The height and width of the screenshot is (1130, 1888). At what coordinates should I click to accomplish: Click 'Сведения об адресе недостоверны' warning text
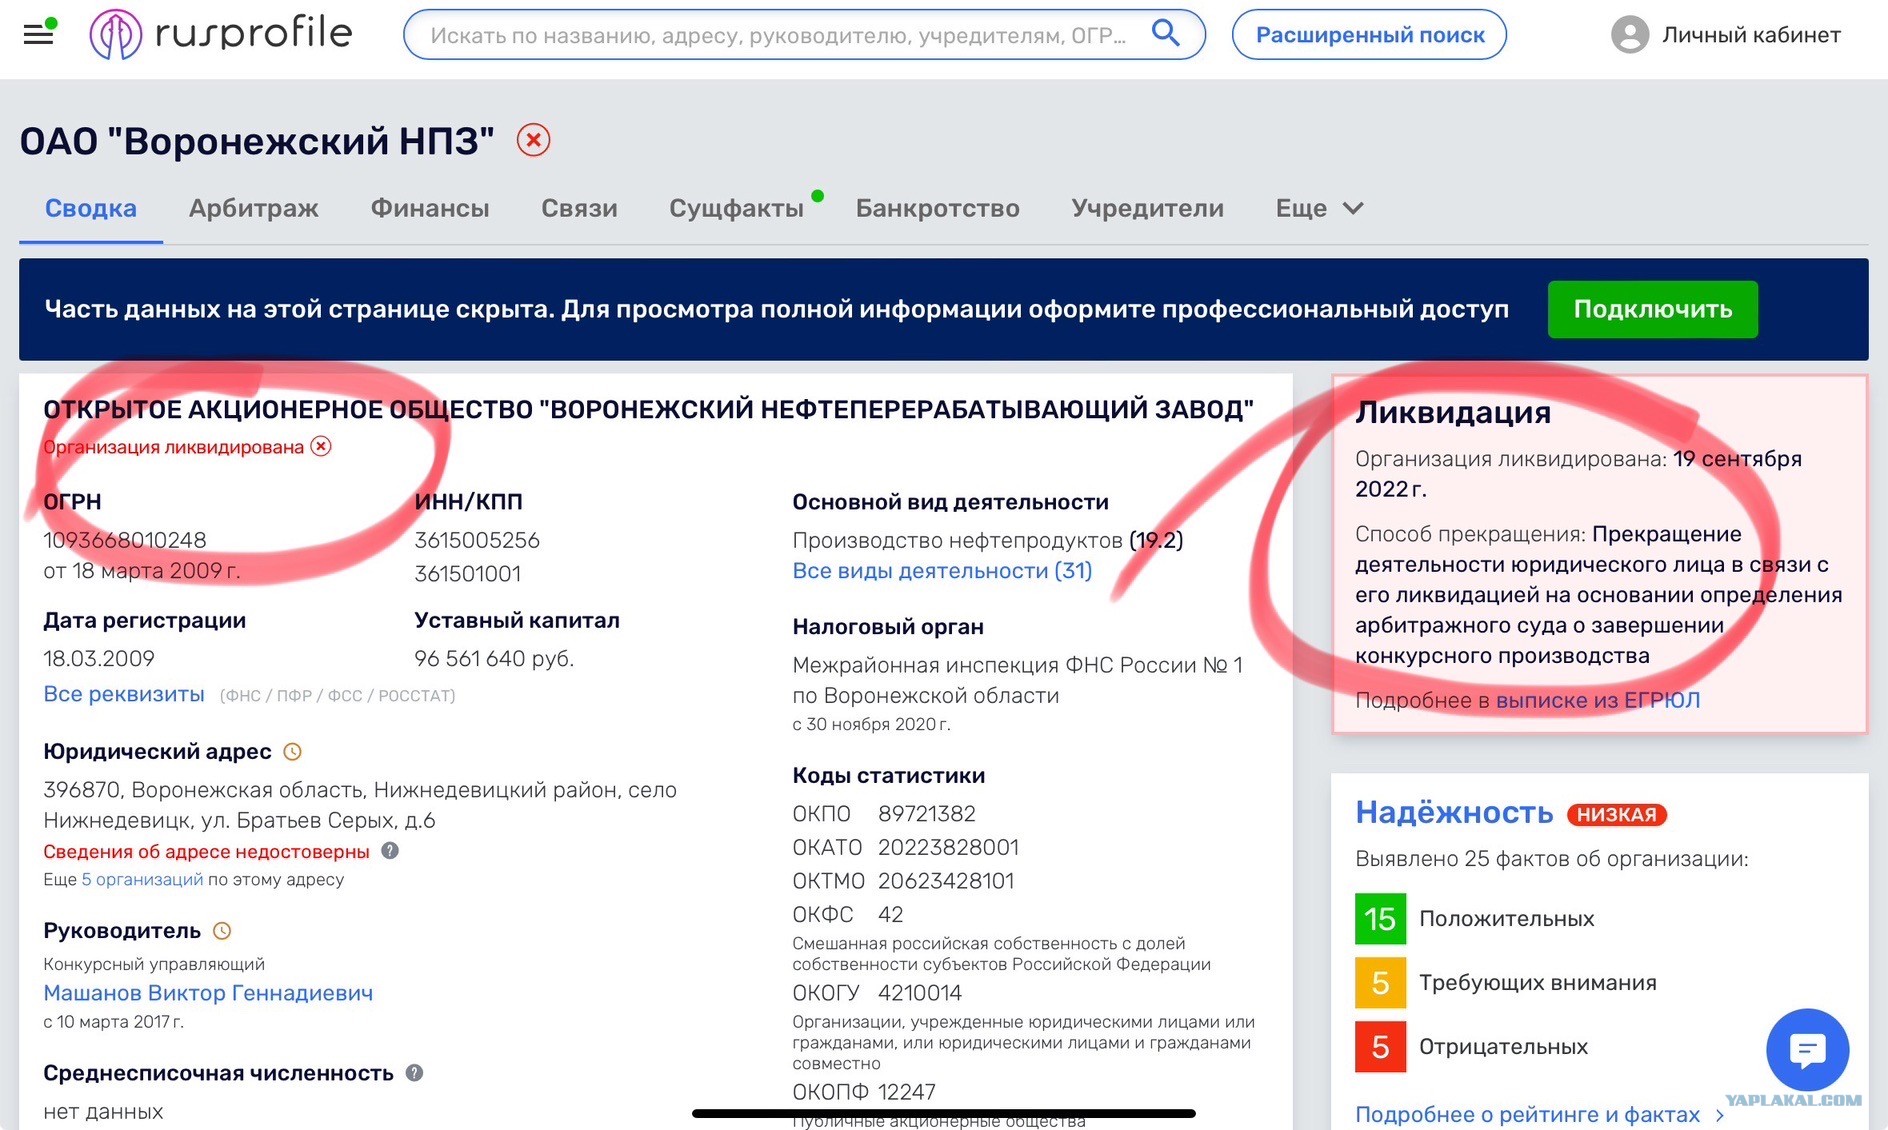(x=206, y=852)
